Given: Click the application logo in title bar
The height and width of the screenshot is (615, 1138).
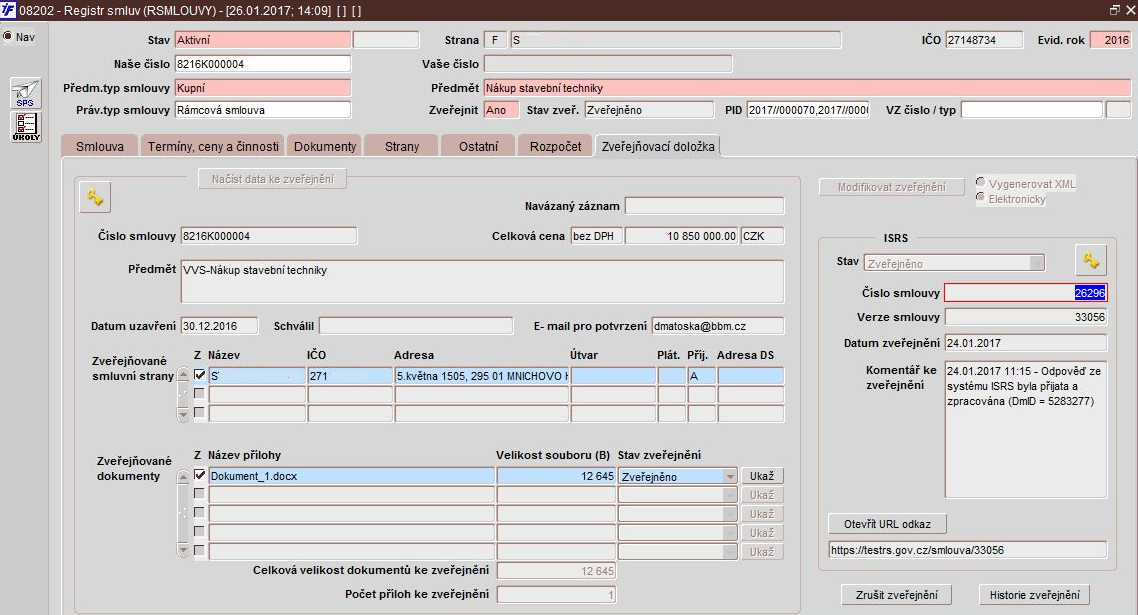Looking at the screenshot, I should [x=8, y=10].
